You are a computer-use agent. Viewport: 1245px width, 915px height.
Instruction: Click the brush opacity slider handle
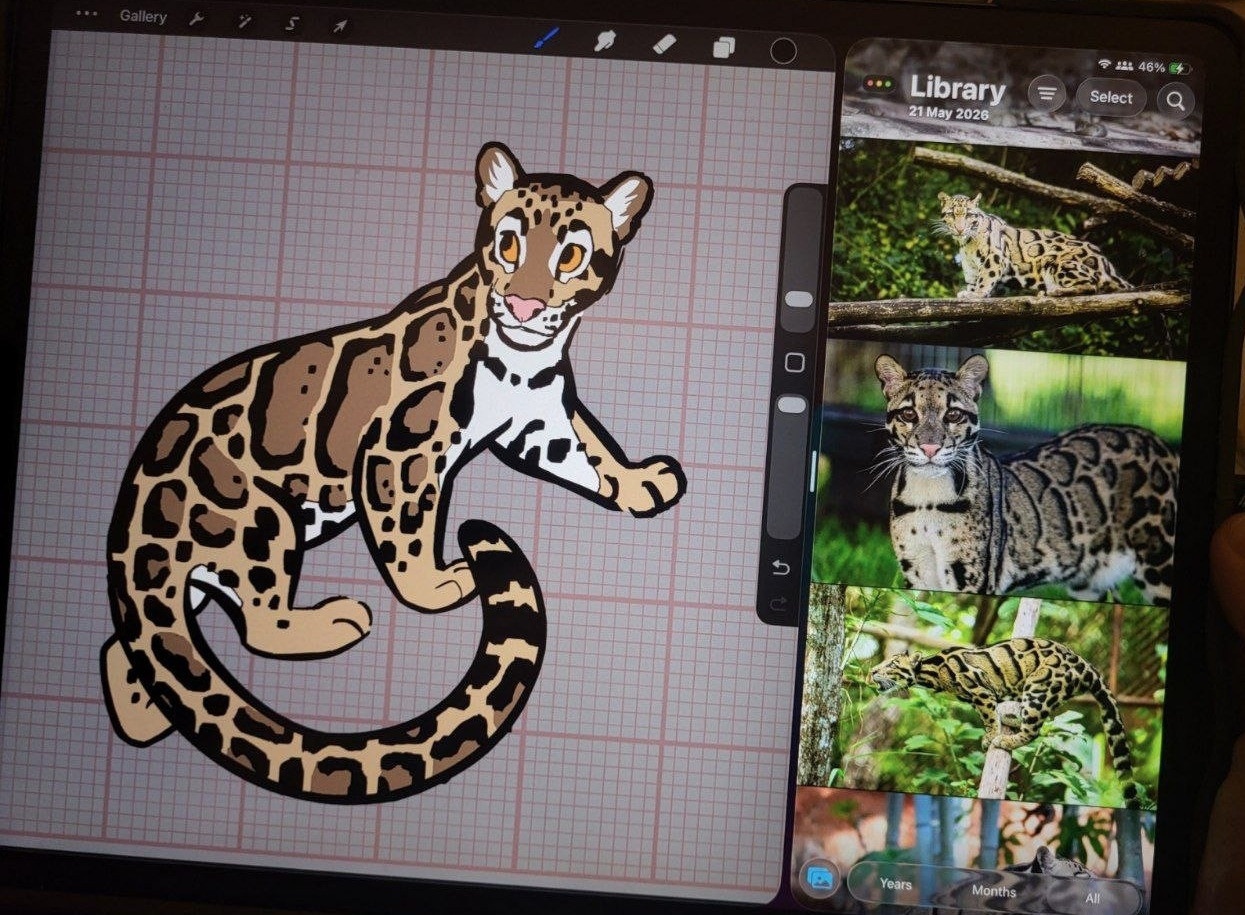(791, 404)
